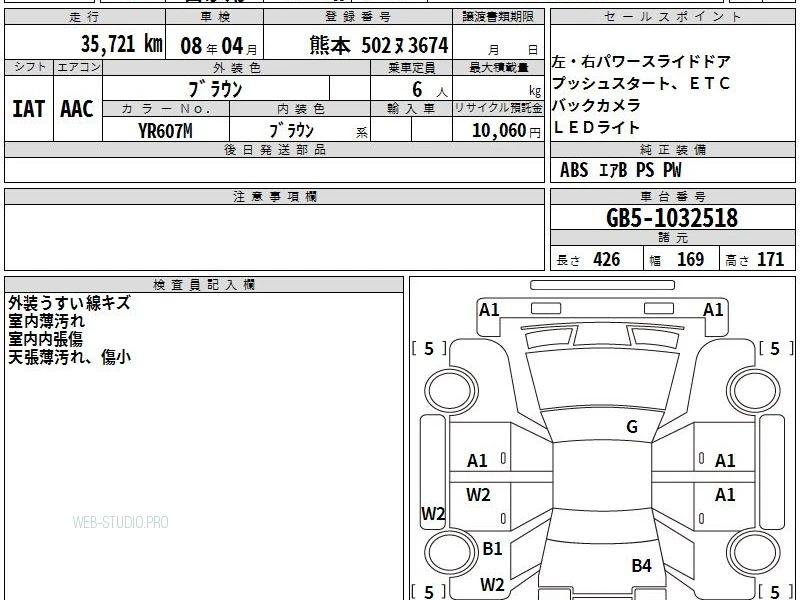Select the inspection date 08年04月
The image size is (800, 600).
coord(219,46)
